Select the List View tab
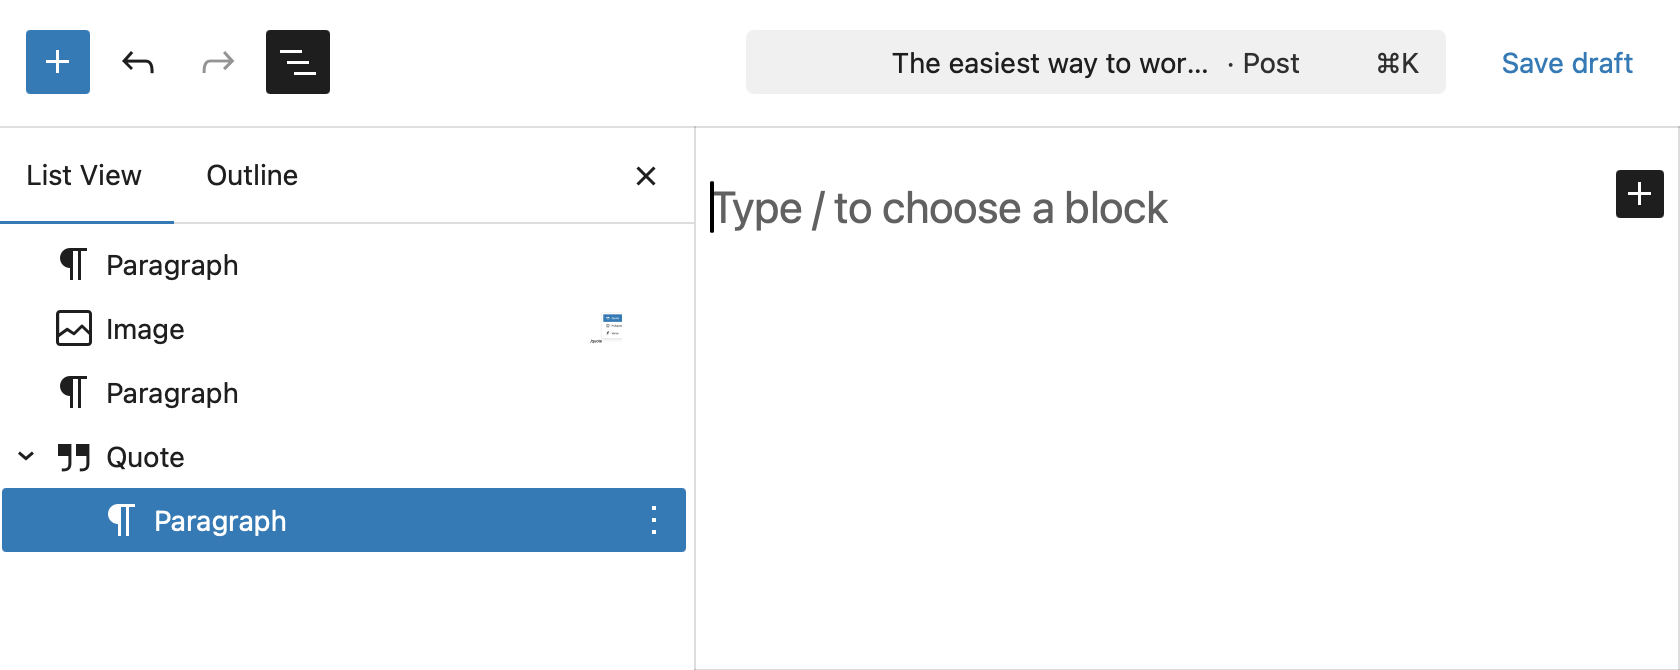Screen dimensions: 1680x670 83,175
